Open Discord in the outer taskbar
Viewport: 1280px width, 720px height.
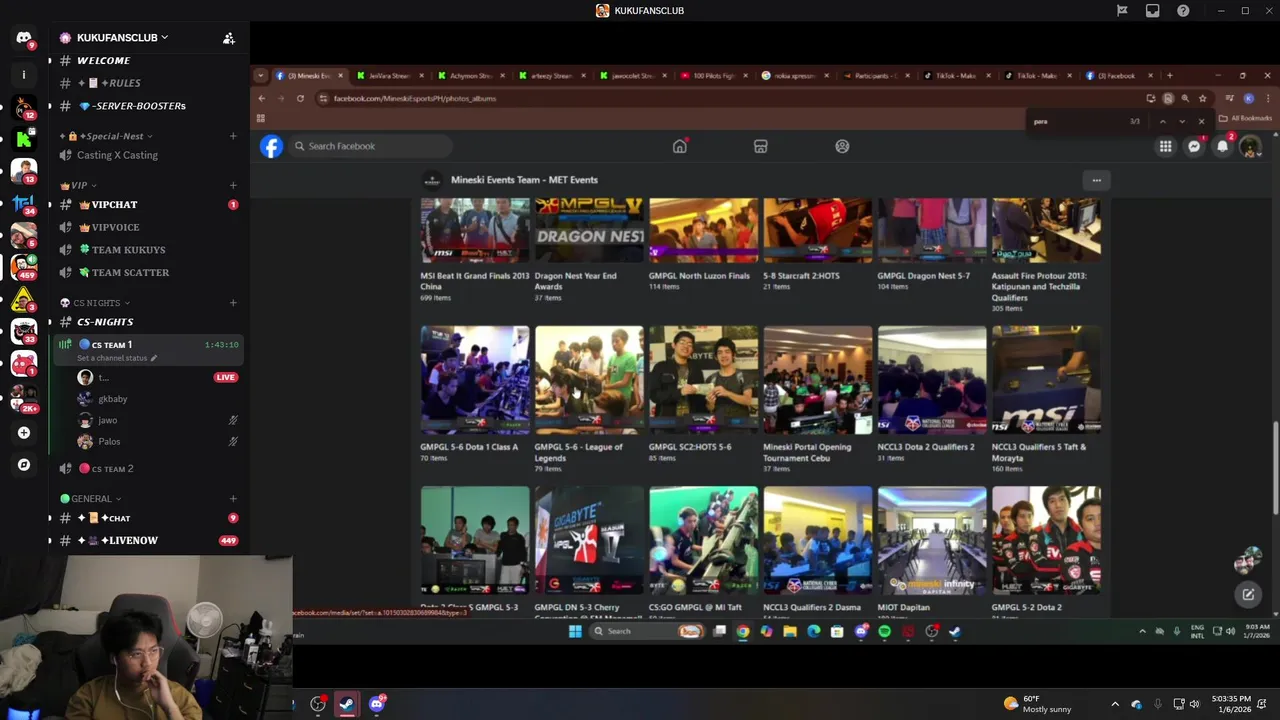(x=377, y=704)
